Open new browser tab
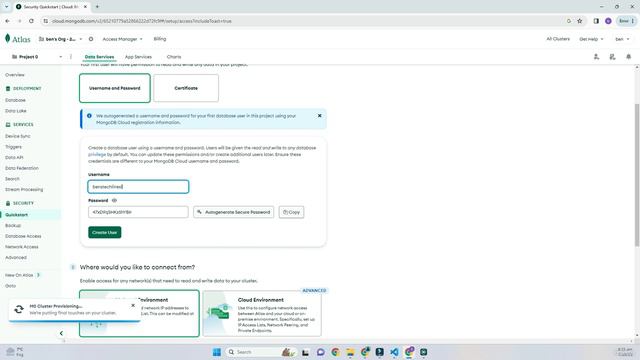Viewport: 640px width, 360px height. (x=97, y=7)
